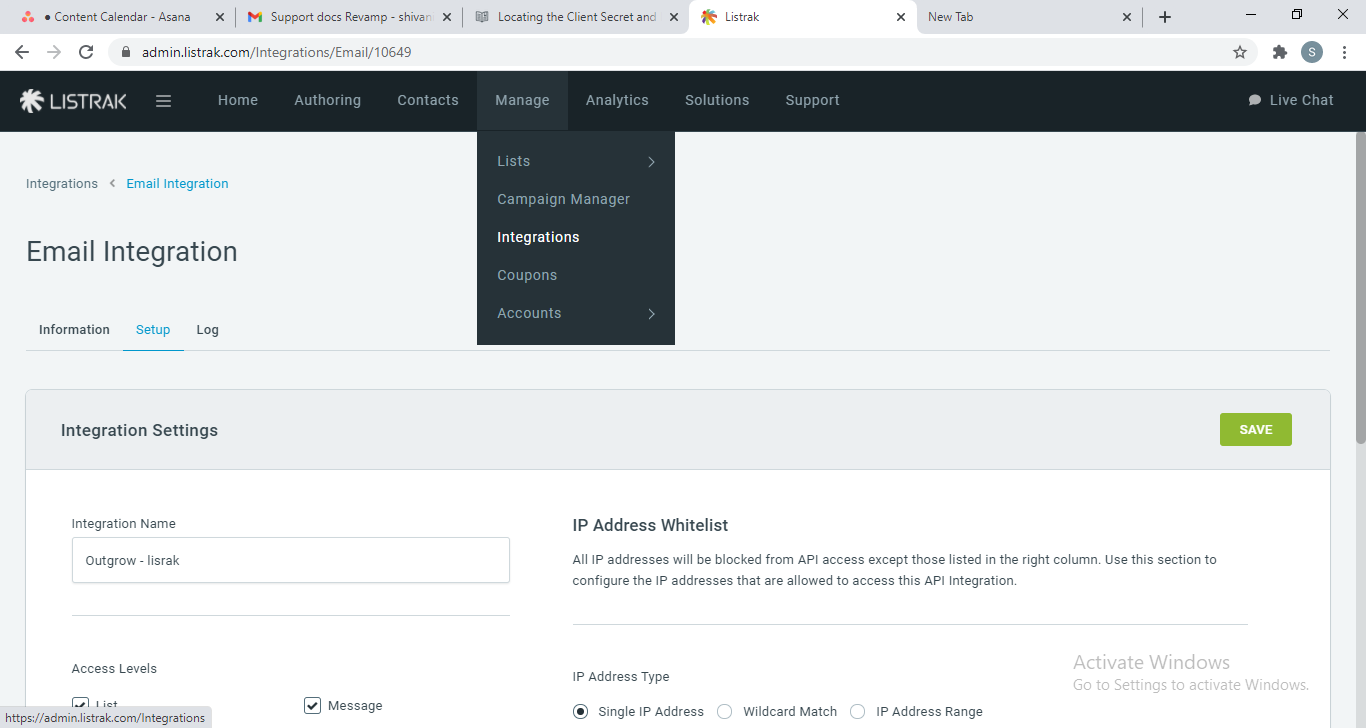Expand the Accounts submenu
The height and width of the screenshot is (728, 1366).
(x=576, y=313)
